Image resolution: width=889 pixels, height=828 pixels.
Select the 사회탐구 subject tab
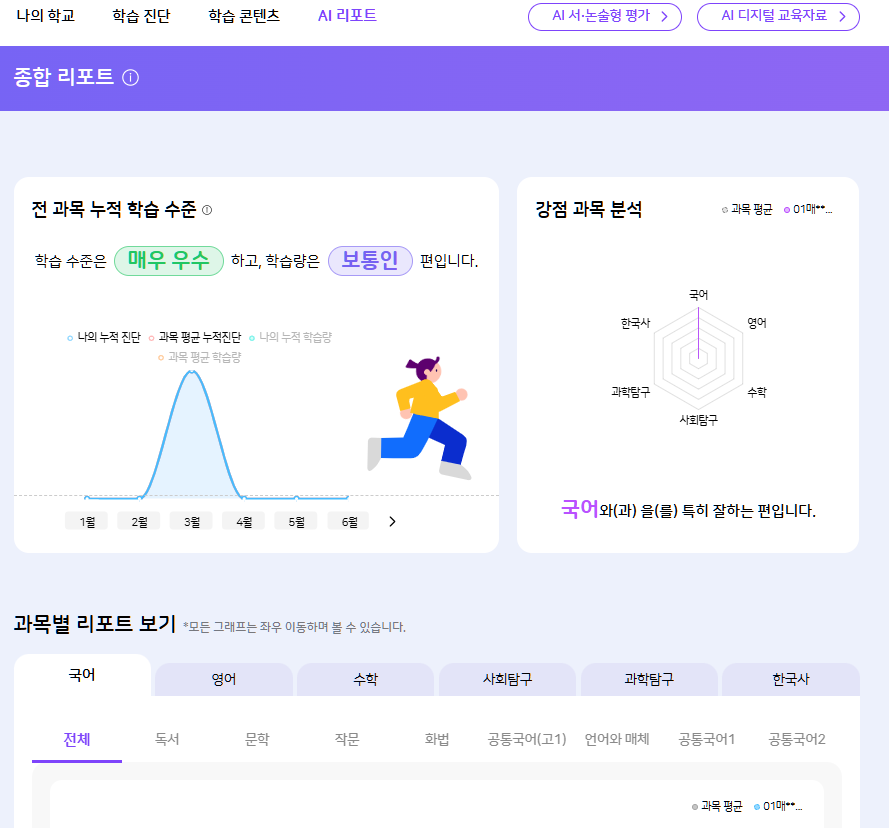click(x=507, y=679)
